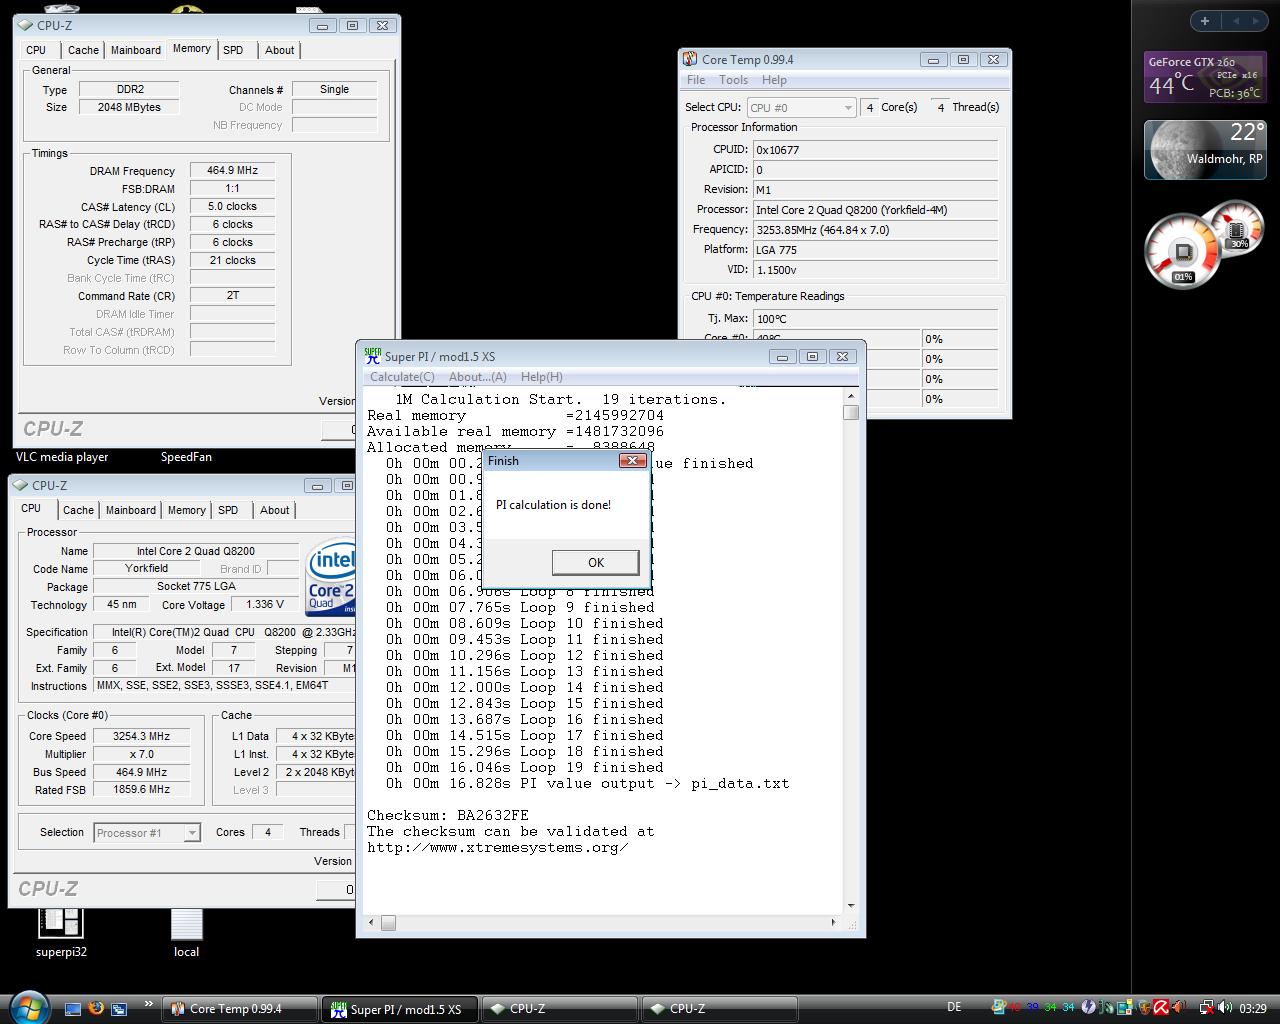Click the Super PI scroll right arrow
Image resolution: width=1280 pixels, height=1024 pixels.
(x=834, y=923)
